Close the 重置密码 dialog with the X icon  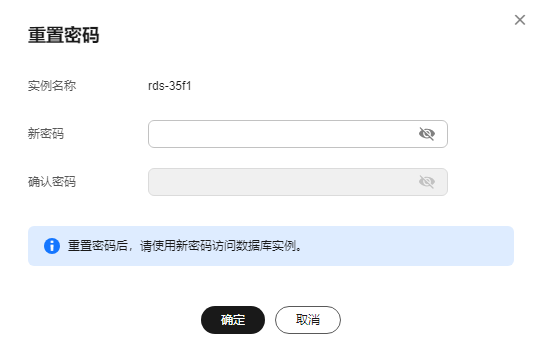click(520, 20)
